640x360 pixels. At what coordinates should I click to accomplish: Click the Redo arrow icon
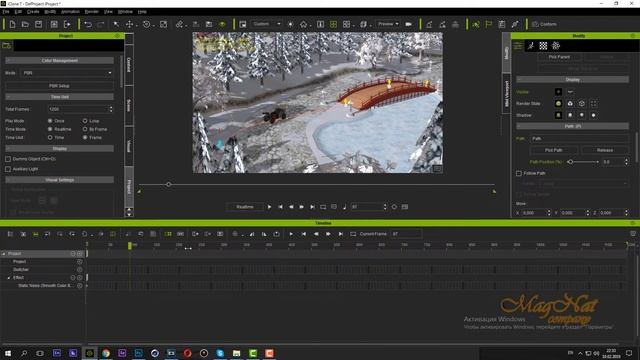pyautogui.click(x=101, y=24)
